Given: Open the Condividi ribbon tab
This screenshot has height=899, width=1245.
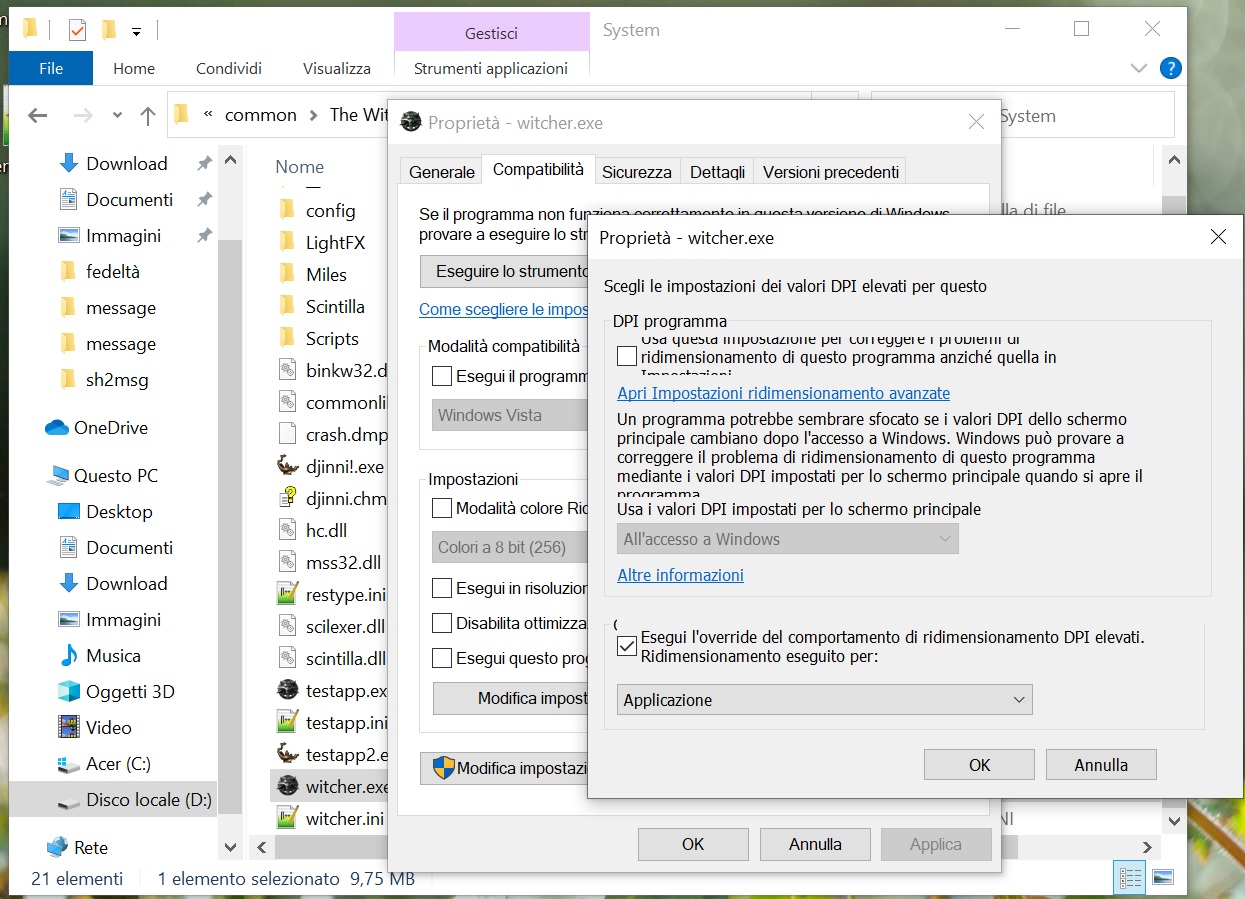Looking at the screenshot, I should pyautogui.click(x=229, y=68).
